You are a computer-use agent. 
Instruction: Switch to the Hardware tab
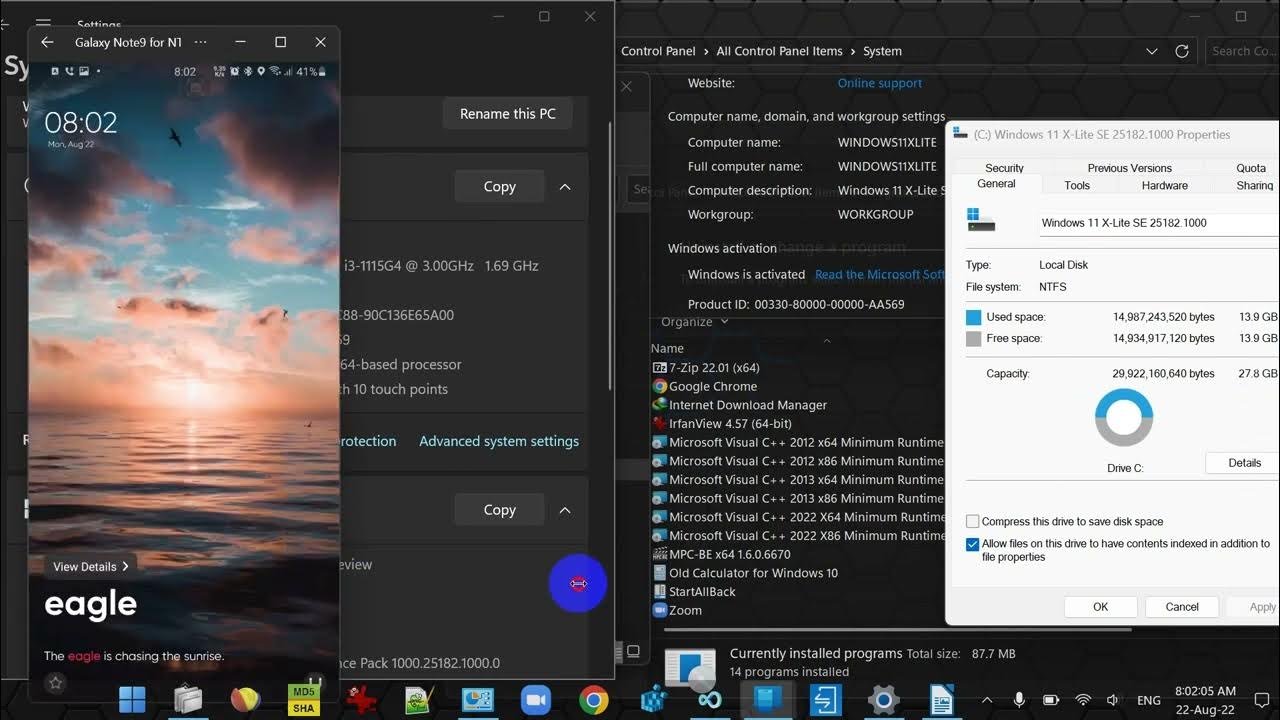(x=1165, y=185)
